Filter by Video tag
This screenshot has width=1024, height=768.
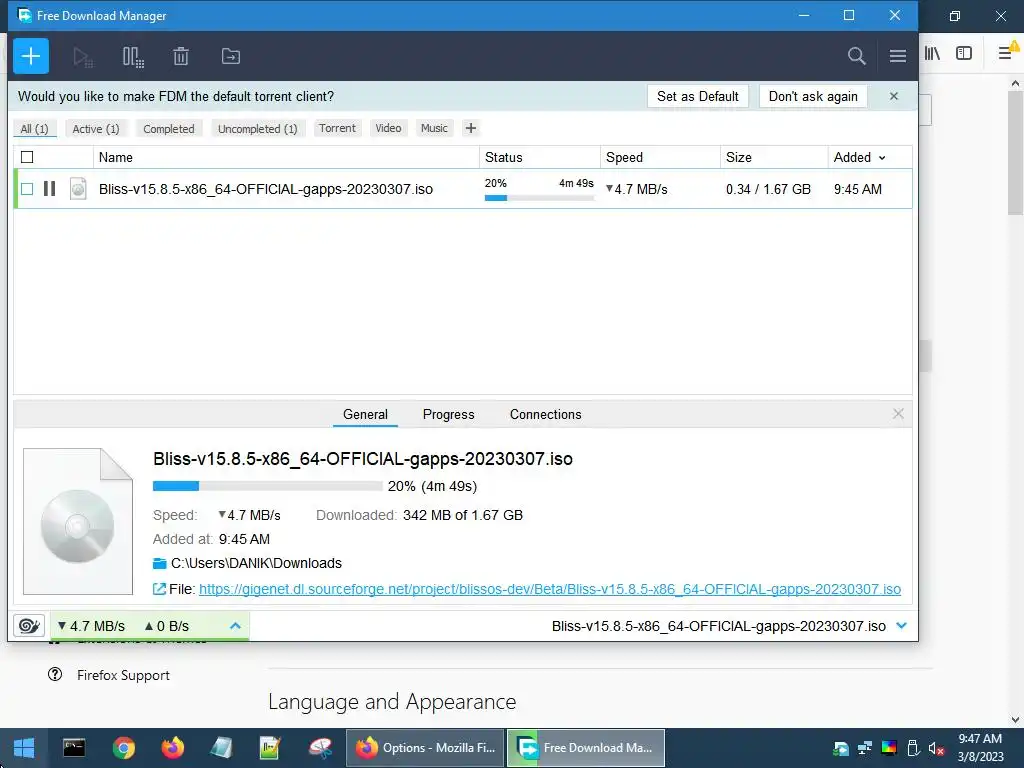click(x=388, y=128)
